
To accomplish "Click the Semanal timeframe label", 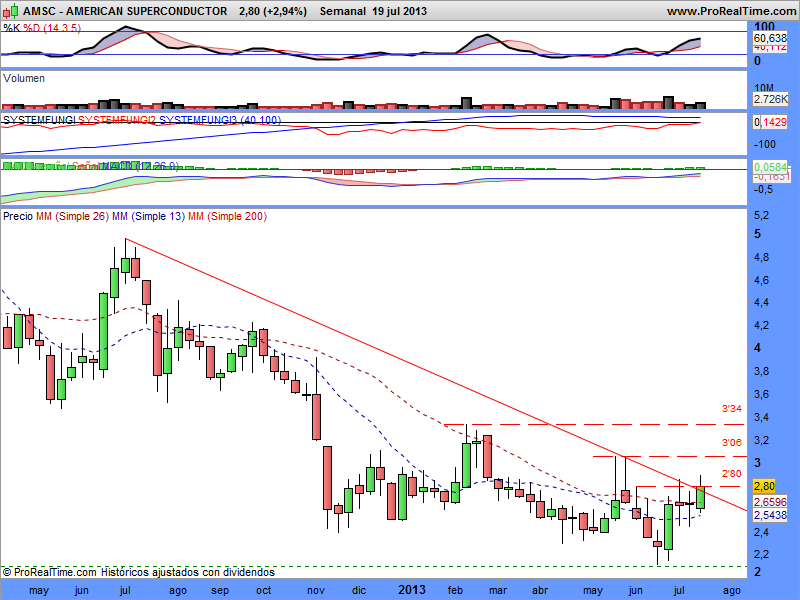I will point(343,11).
